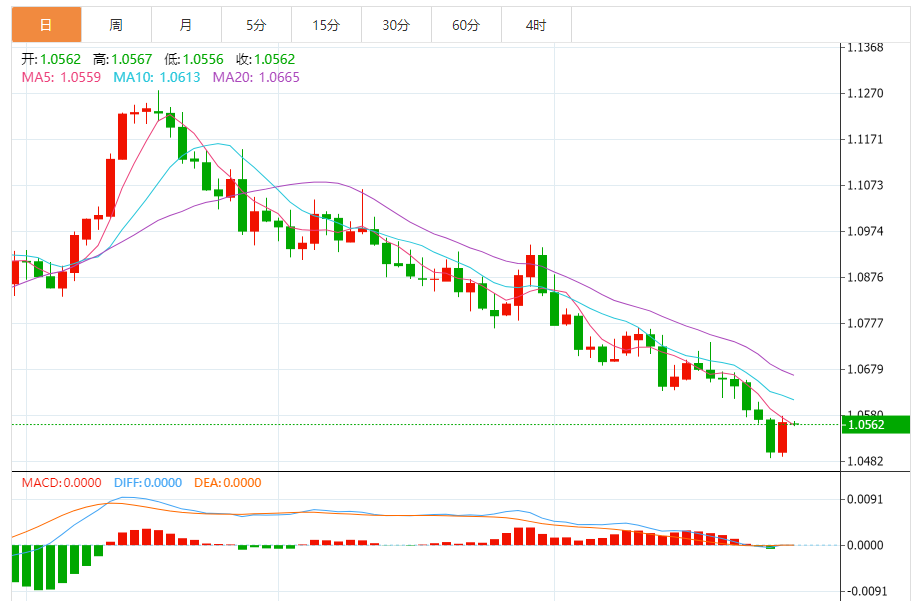Click the 1.0679 price axis label
This screenshot has height=601, width=921.
tap(865, 370)
